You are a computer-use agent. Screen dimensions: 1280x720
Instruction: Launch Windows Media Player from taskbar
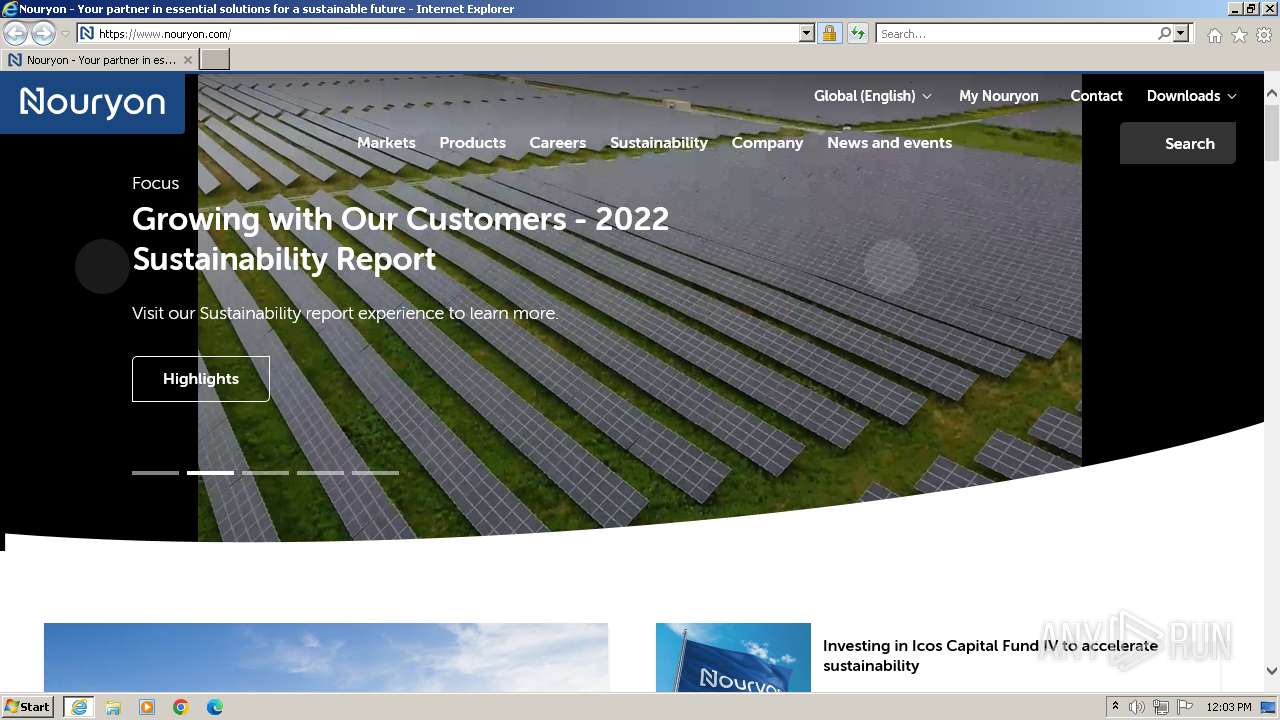click(x=147, y=707)
